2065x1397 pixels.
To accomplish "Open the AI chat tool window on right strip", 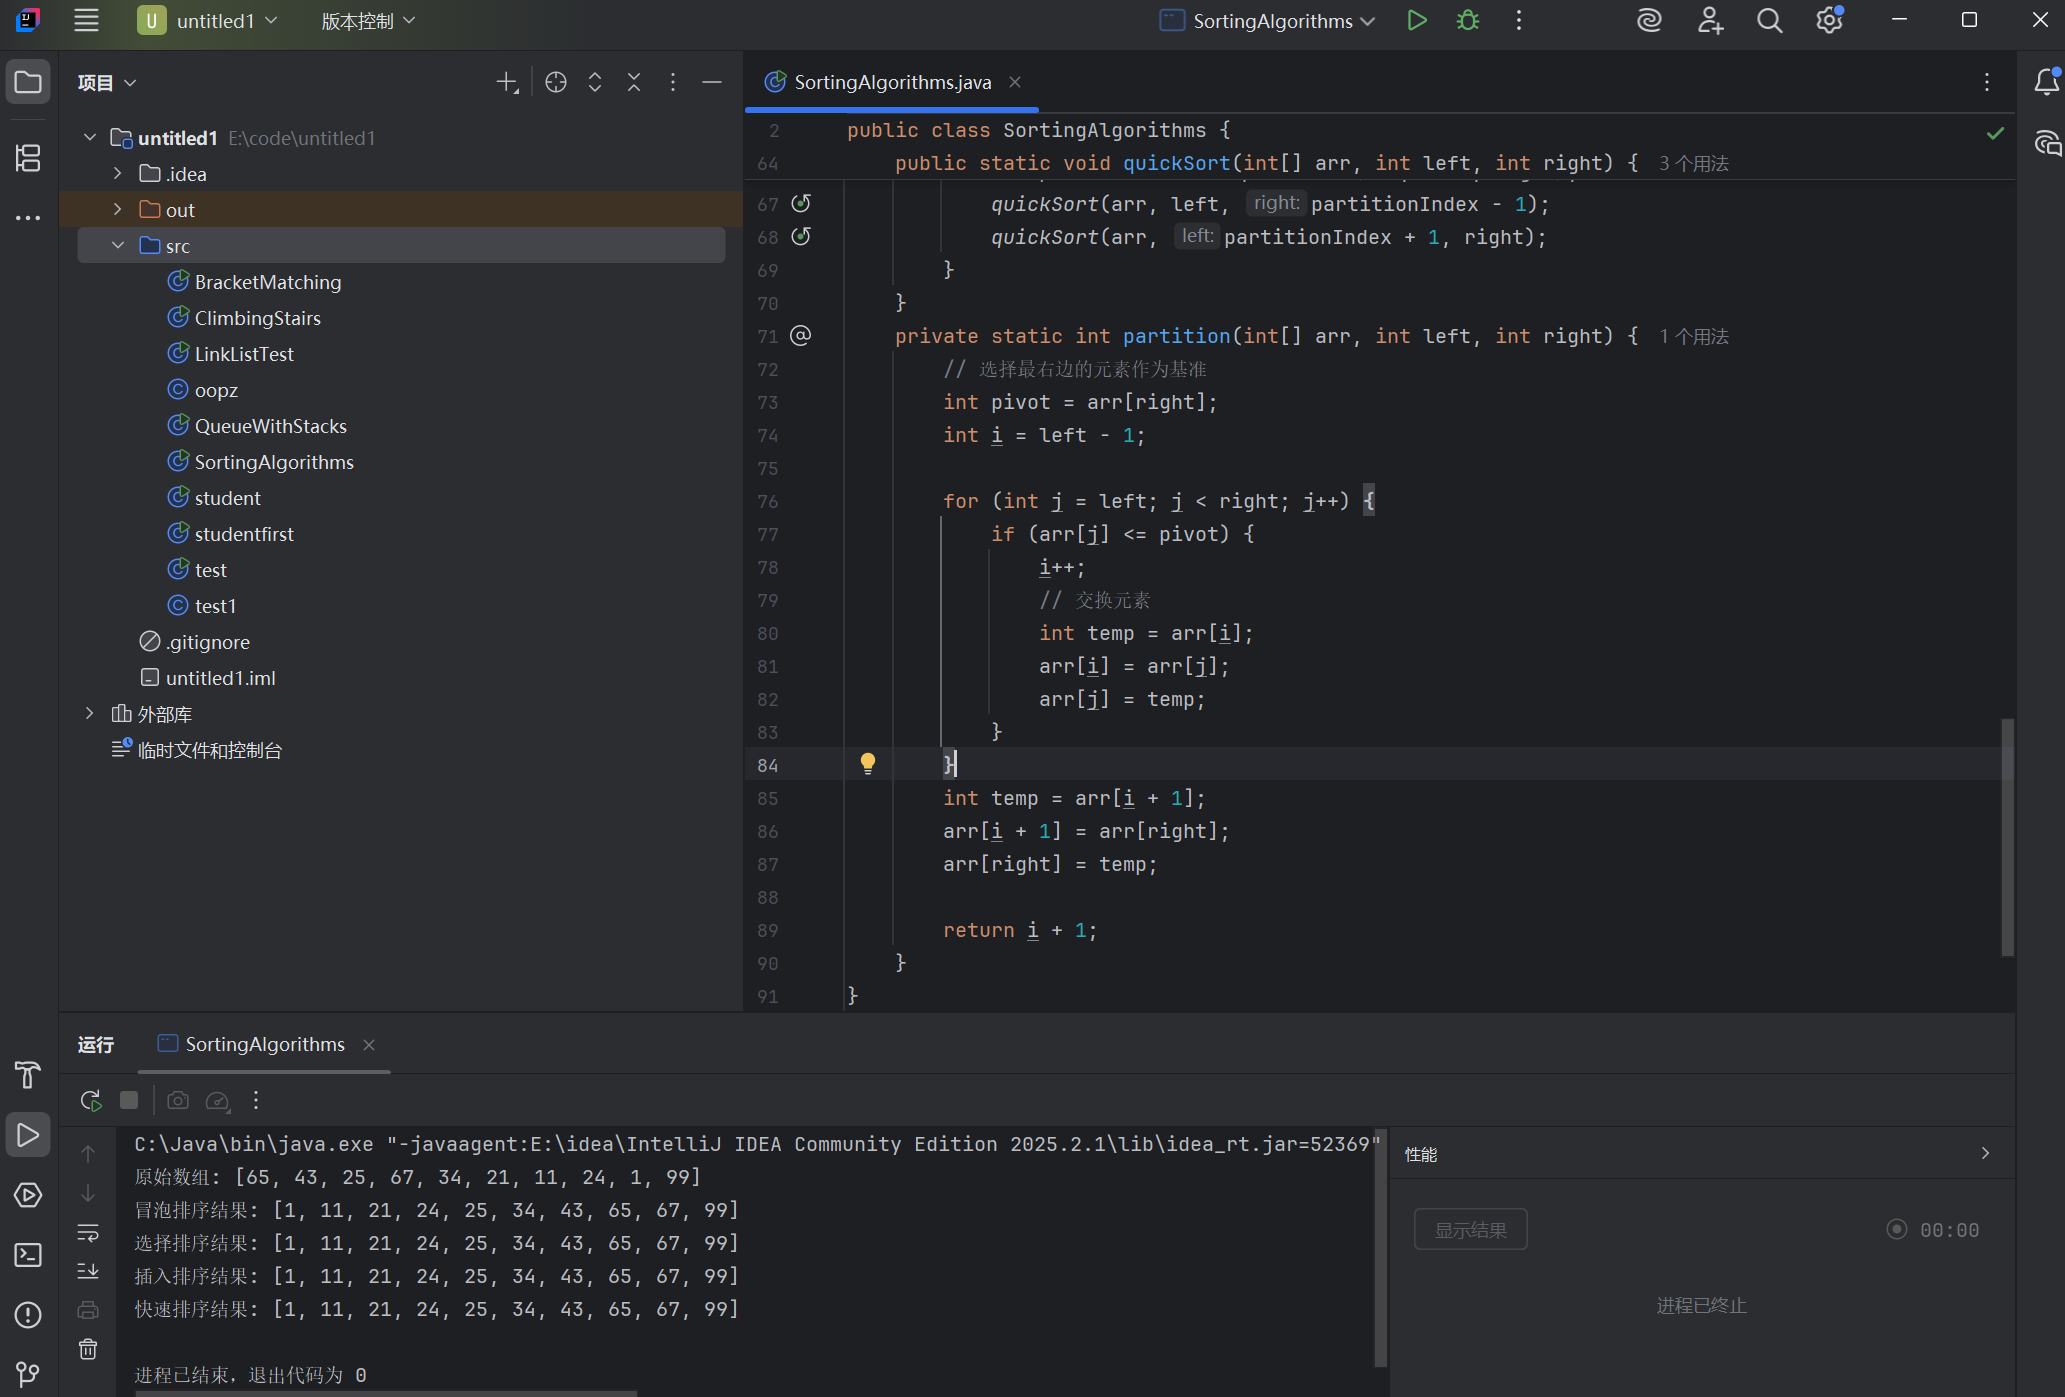I will pyautogui.click(x=2047, y=143).
